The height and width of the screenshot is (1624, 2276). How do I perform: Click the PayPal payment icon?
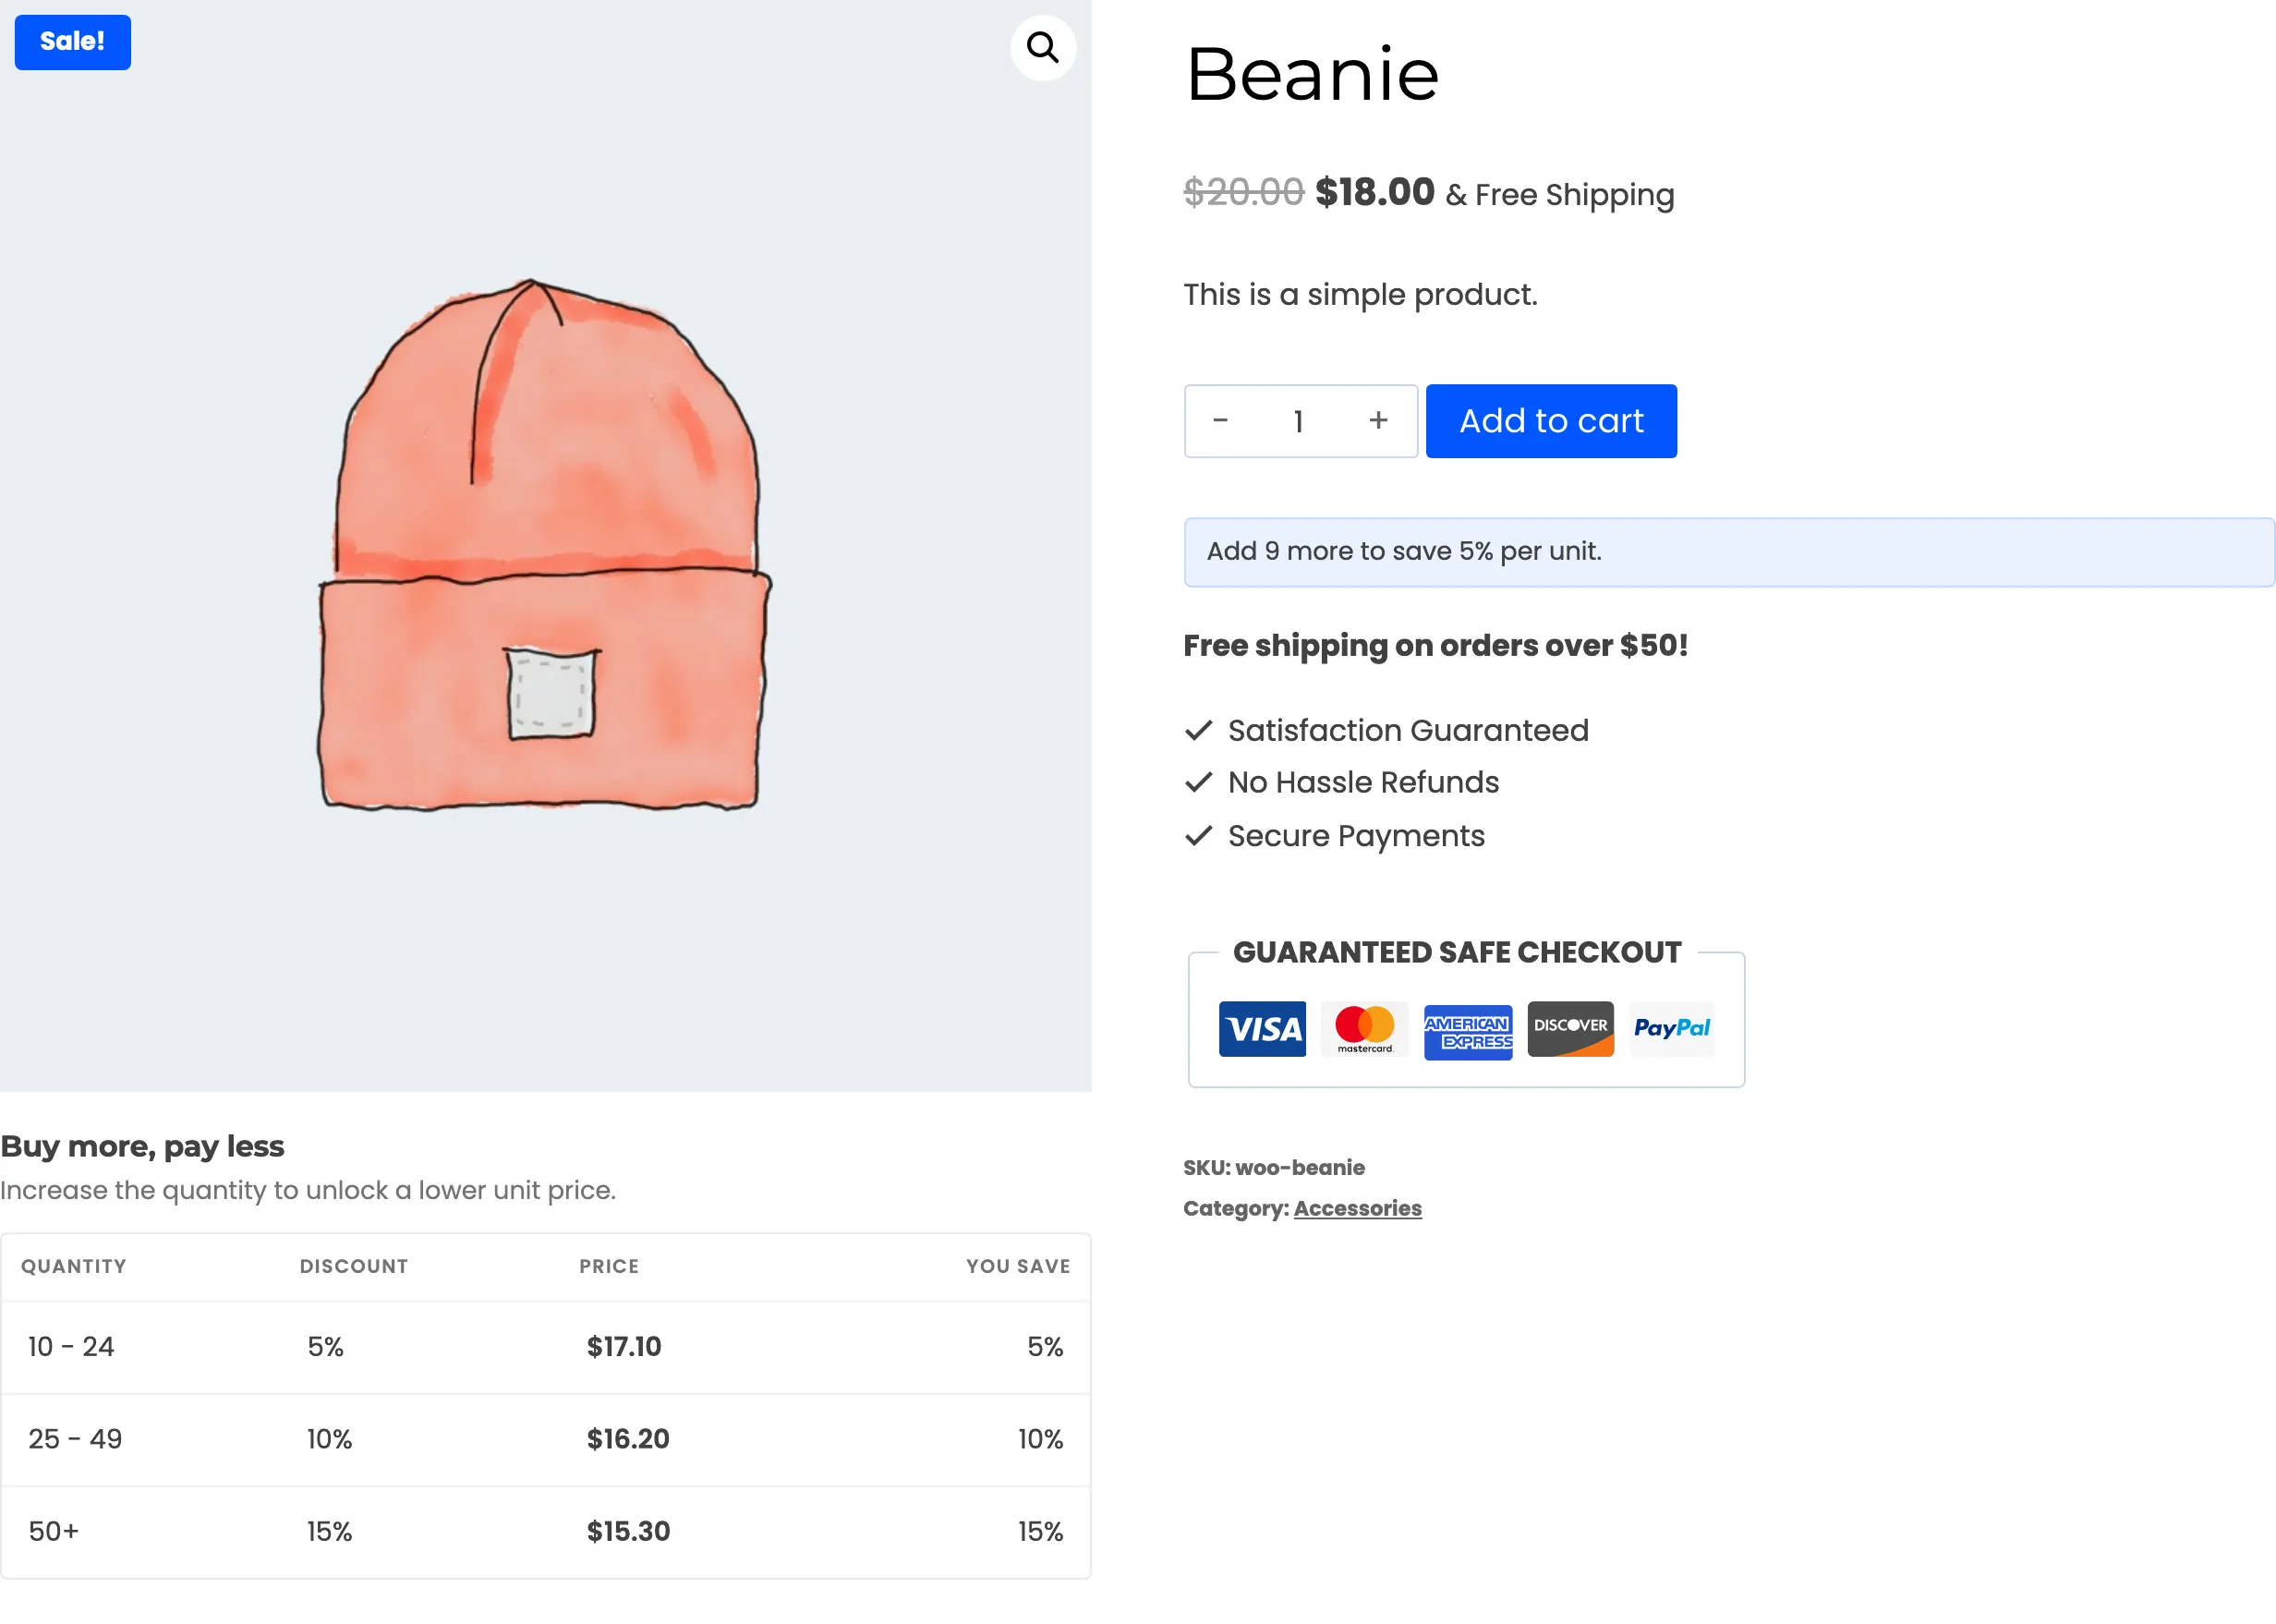(x=1671, y=1029)
